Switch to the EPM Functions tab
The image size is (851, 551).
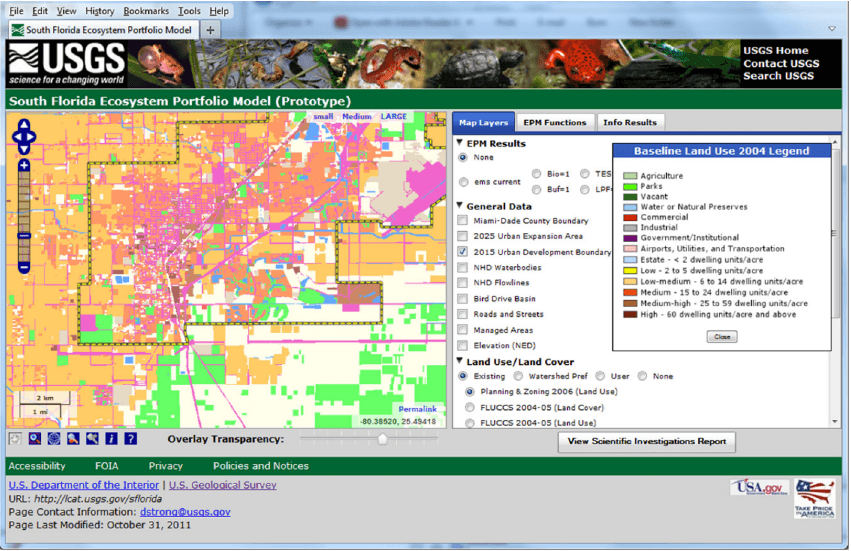click(x=555, y=122)
